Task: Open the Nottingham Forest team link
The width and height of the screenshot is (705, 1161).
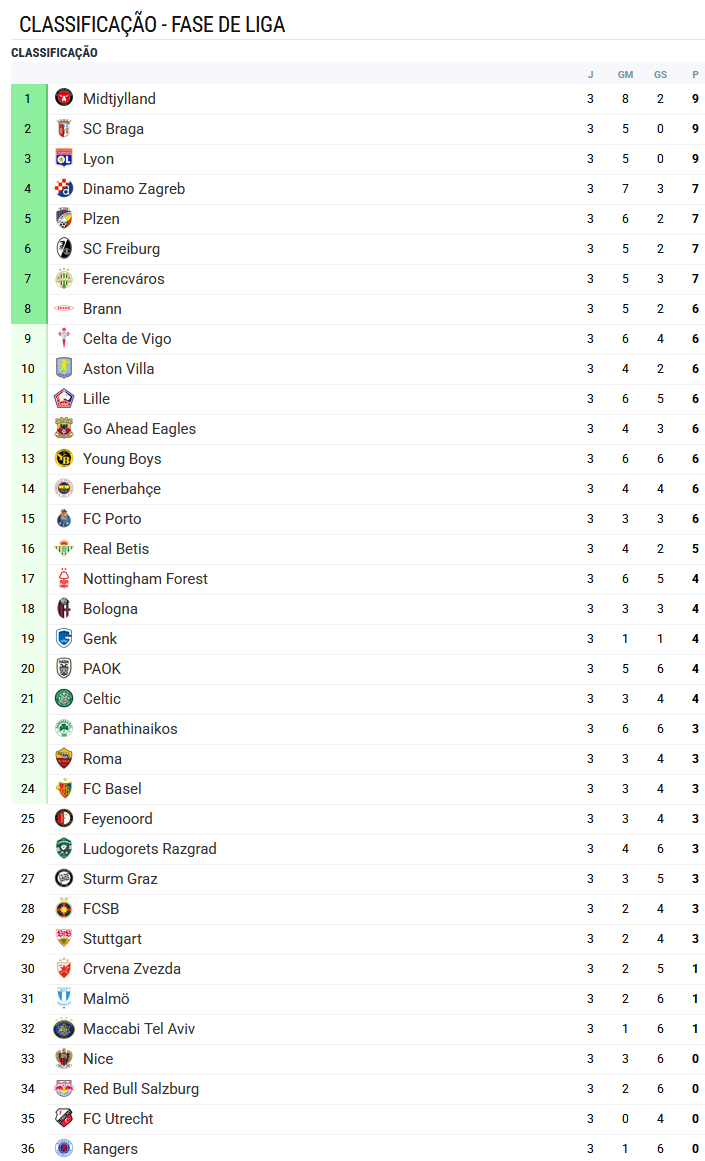Action: click(145, 578)
